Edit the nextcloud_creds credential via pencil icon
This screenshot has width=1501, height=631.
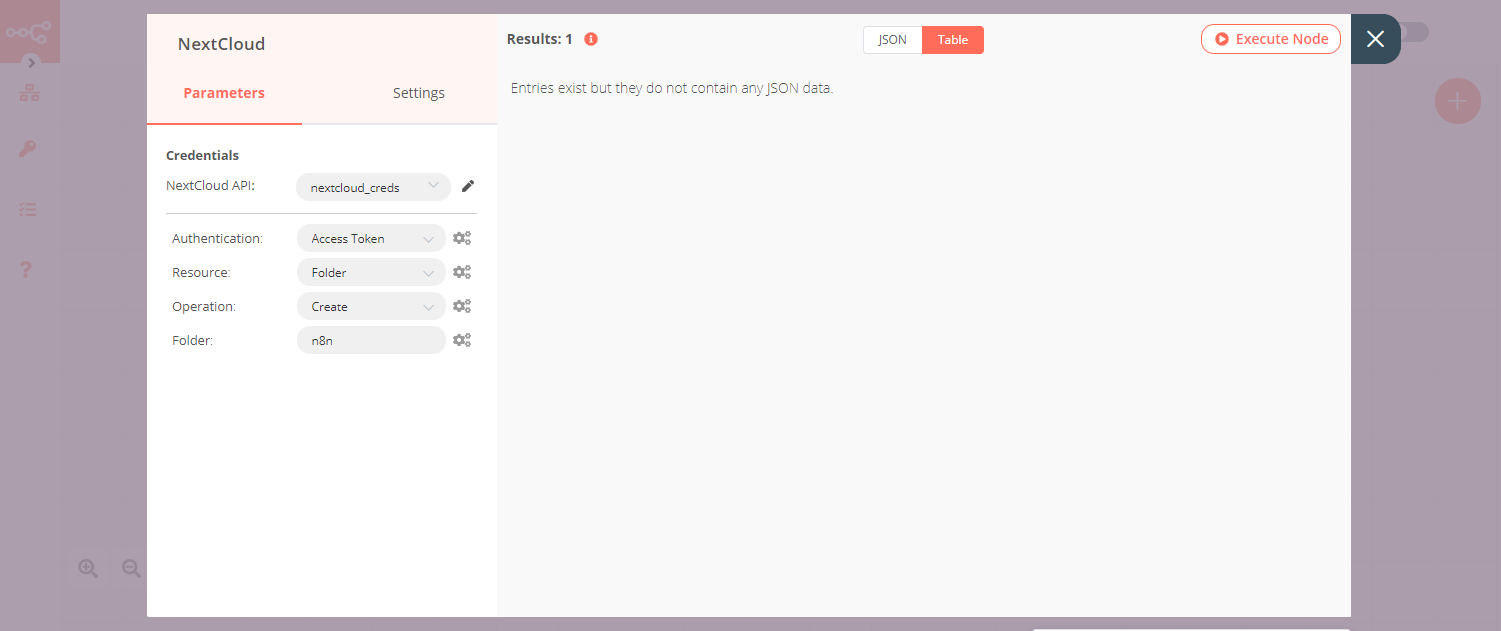467,185
